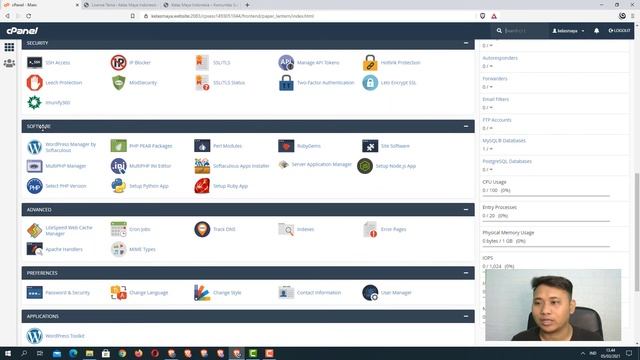Open Lets Encrypt SSL icon

coord(370,82)
